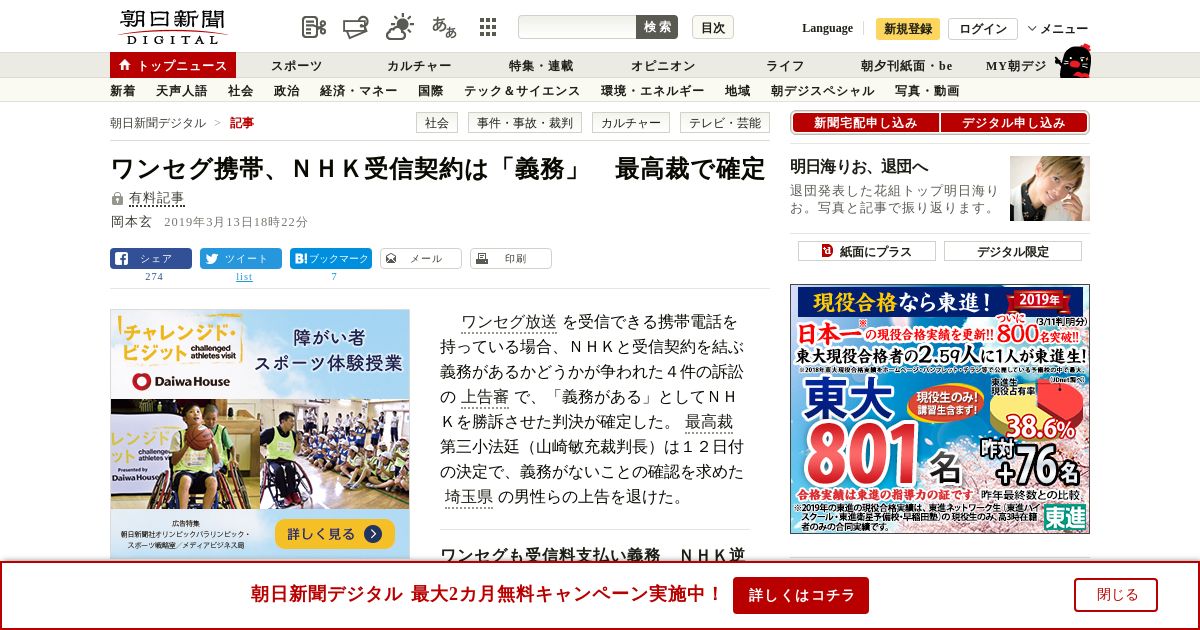Click the home icon in トップニュース tab
The width and height of the screenshot is (1200, 630).
click(x=124, y=65)
